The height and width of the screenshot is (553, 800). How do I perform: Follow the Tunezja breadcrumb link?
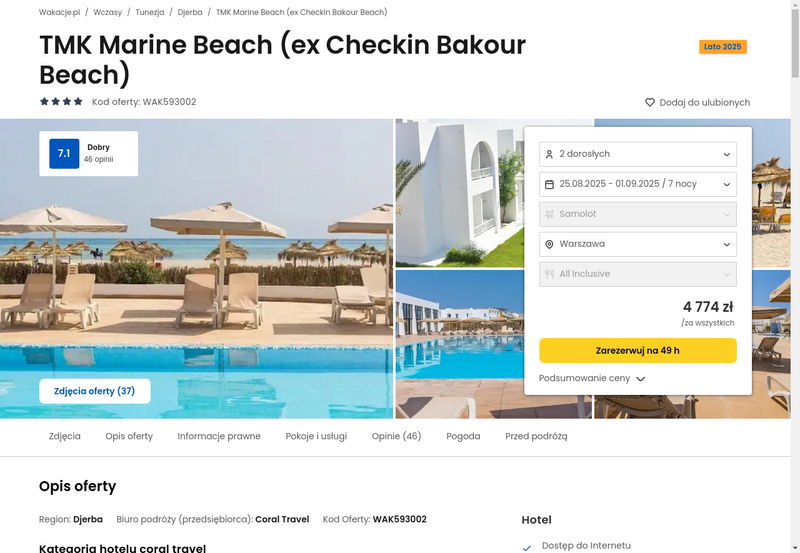[x=149, y=12]
